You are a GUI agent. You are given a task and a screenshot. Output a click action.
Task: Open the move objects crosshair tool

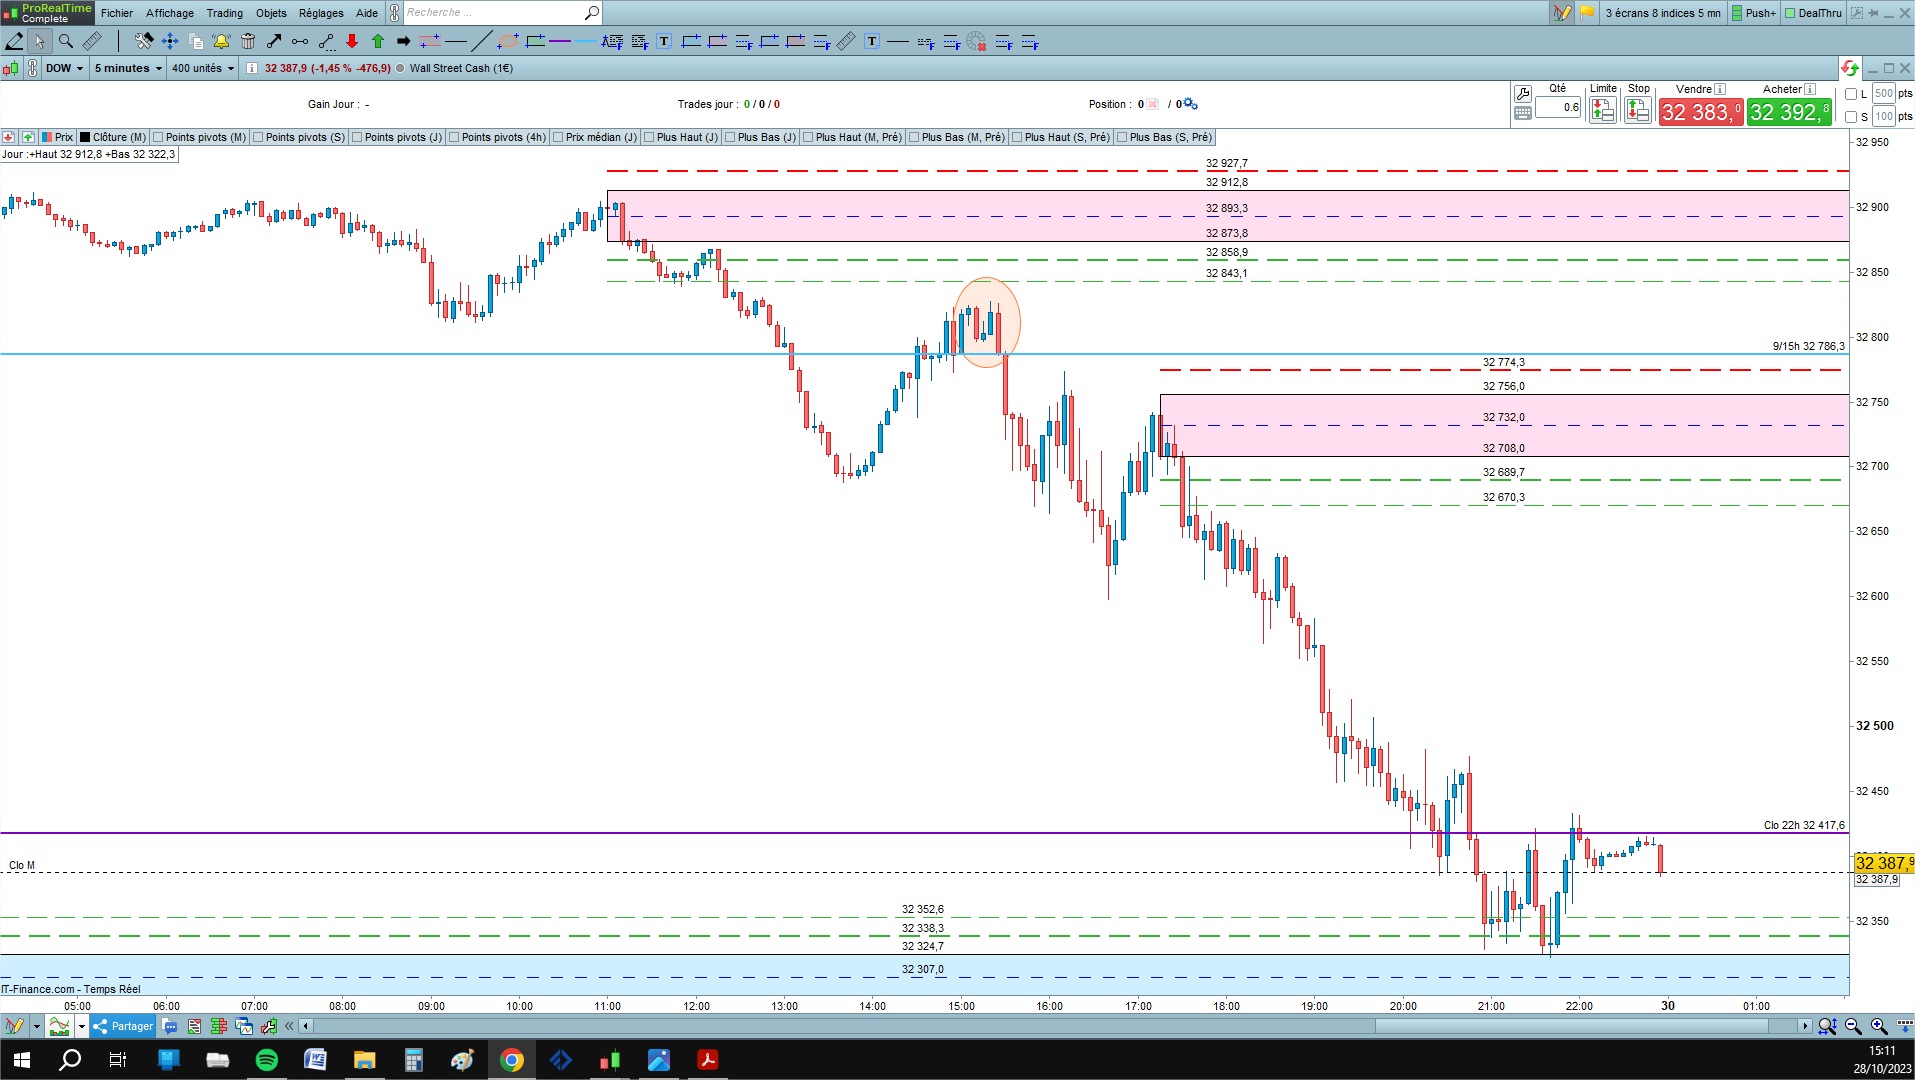click(x=170, y=41)
